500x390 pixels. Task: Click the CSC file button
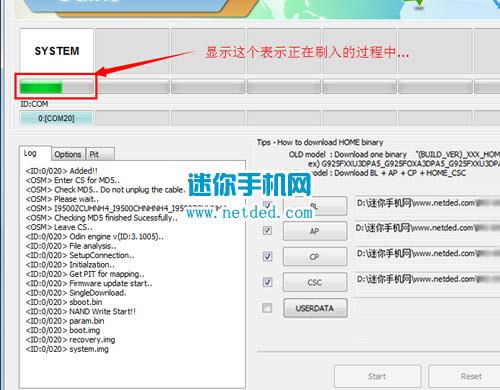coord(315,282)
